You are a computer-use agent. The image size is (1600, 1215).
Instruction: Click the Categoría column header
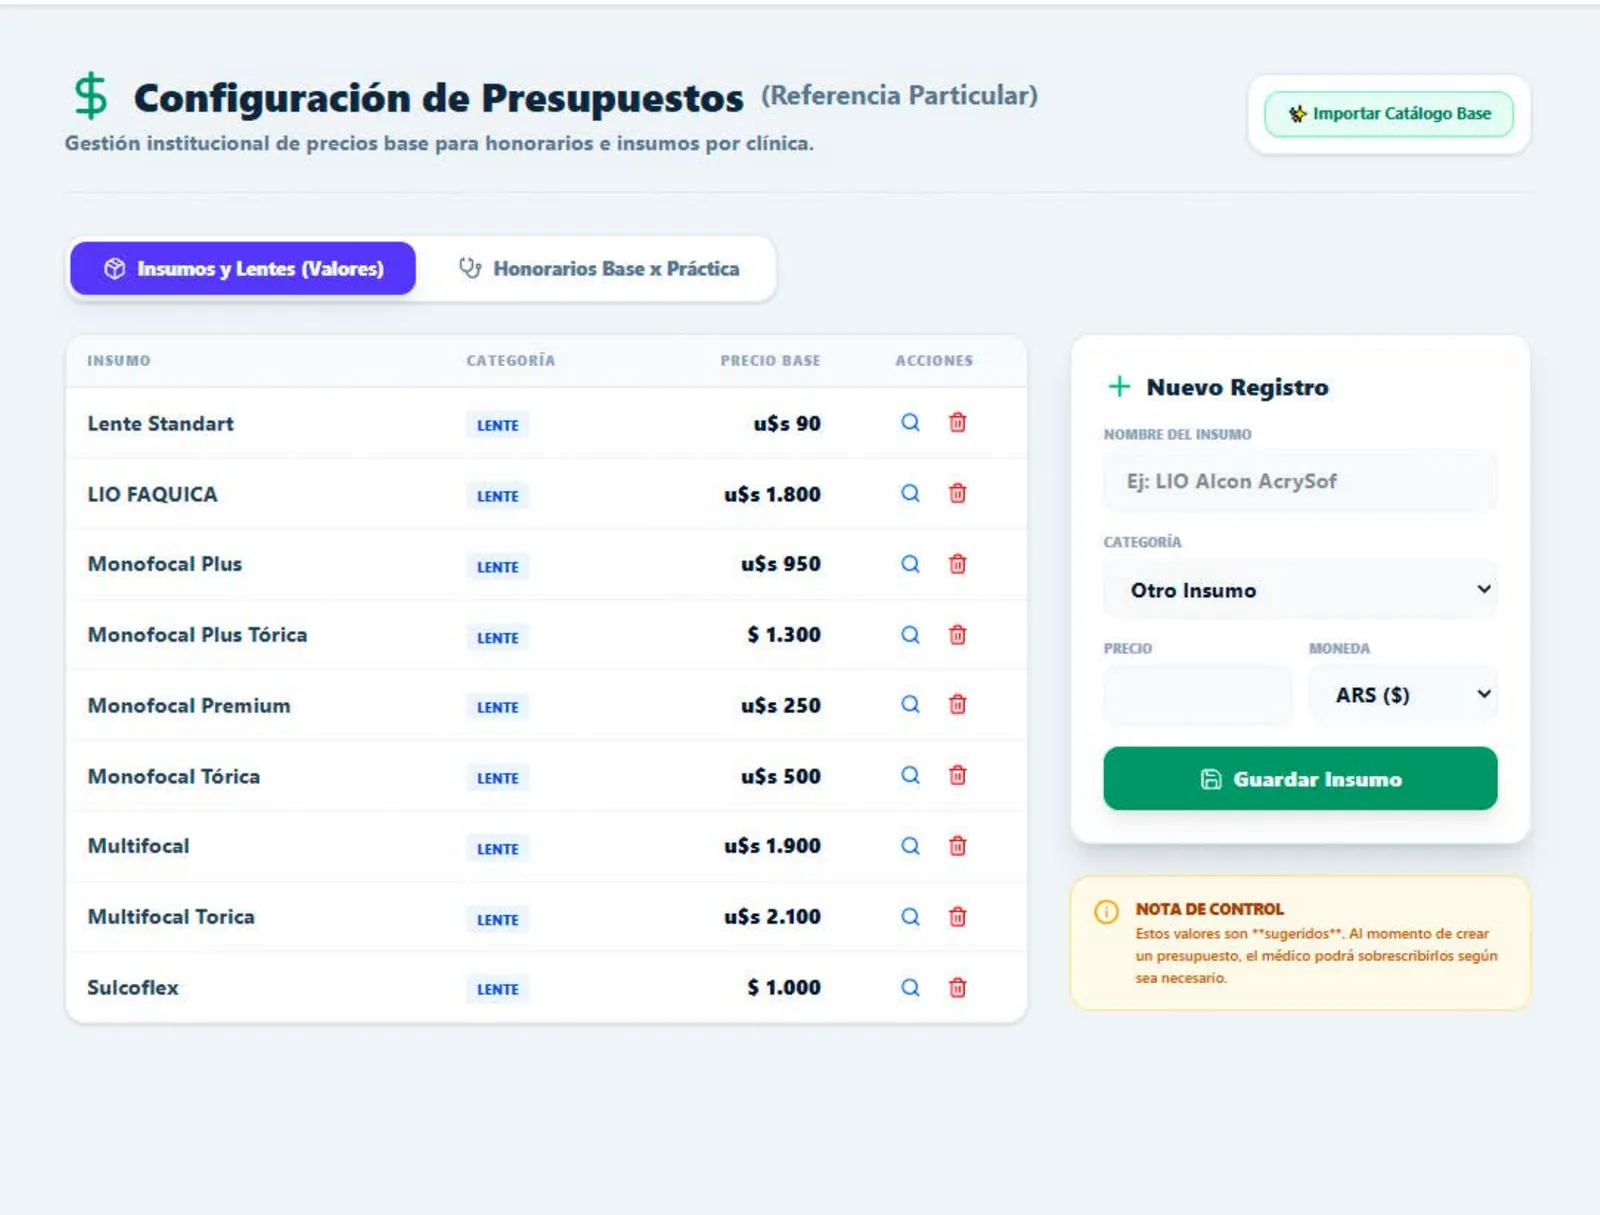tap(510, 361)
